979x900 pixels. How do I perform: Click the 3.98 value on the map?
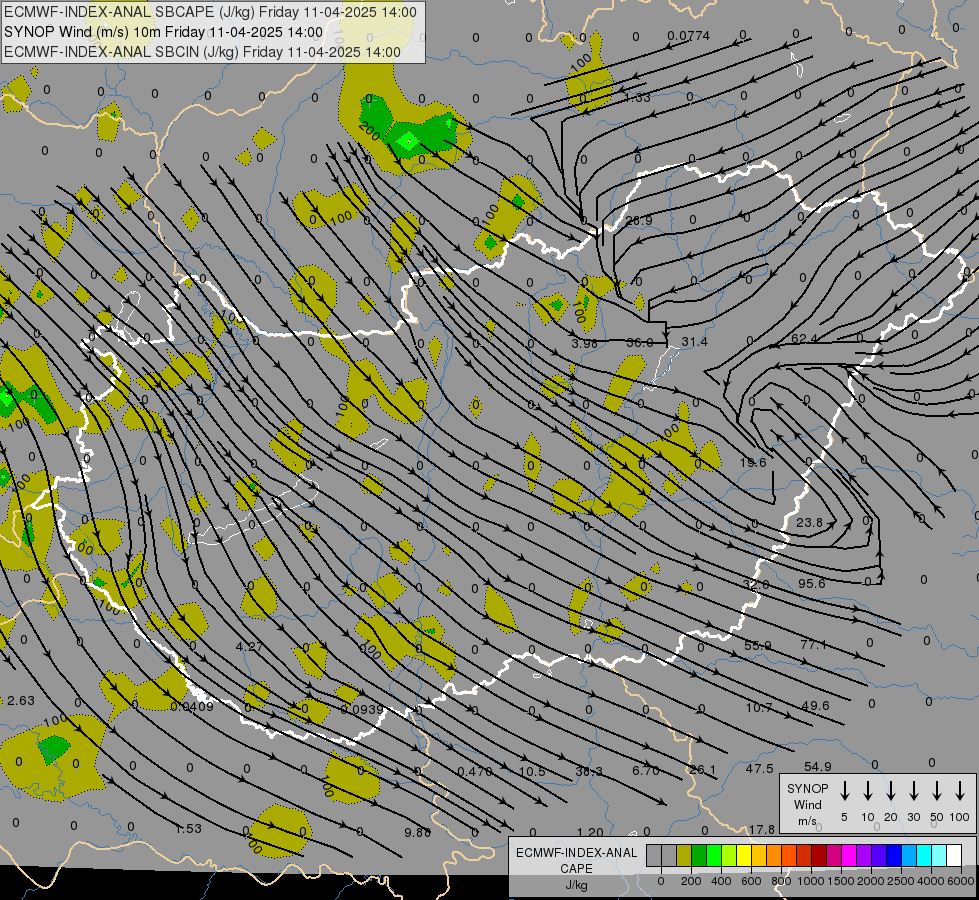[x=584, y=344]
